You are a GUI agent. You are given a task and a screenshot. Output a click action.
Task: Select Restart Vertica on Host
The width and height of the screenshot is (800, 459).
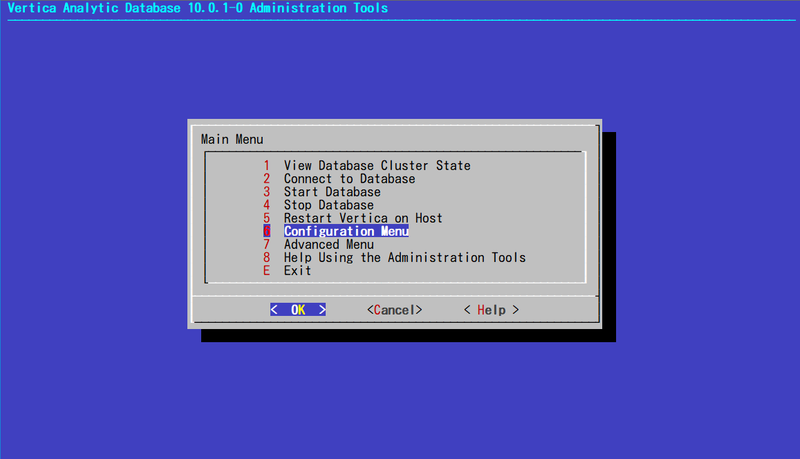[353, 218]
